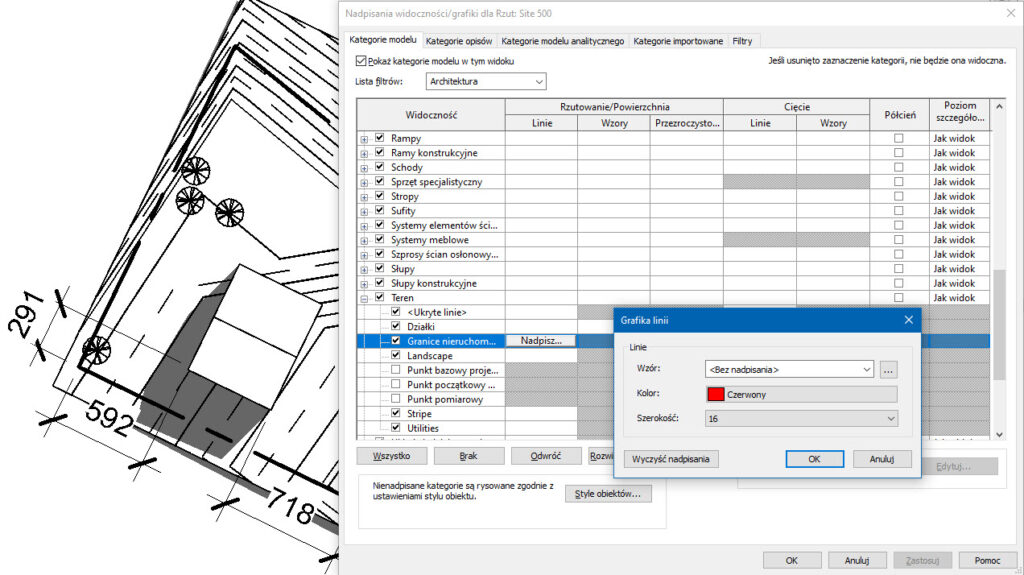The image size is (1024, 575).
Task: Click the red Czerwony color swatch
Action: tap(715, 394)
